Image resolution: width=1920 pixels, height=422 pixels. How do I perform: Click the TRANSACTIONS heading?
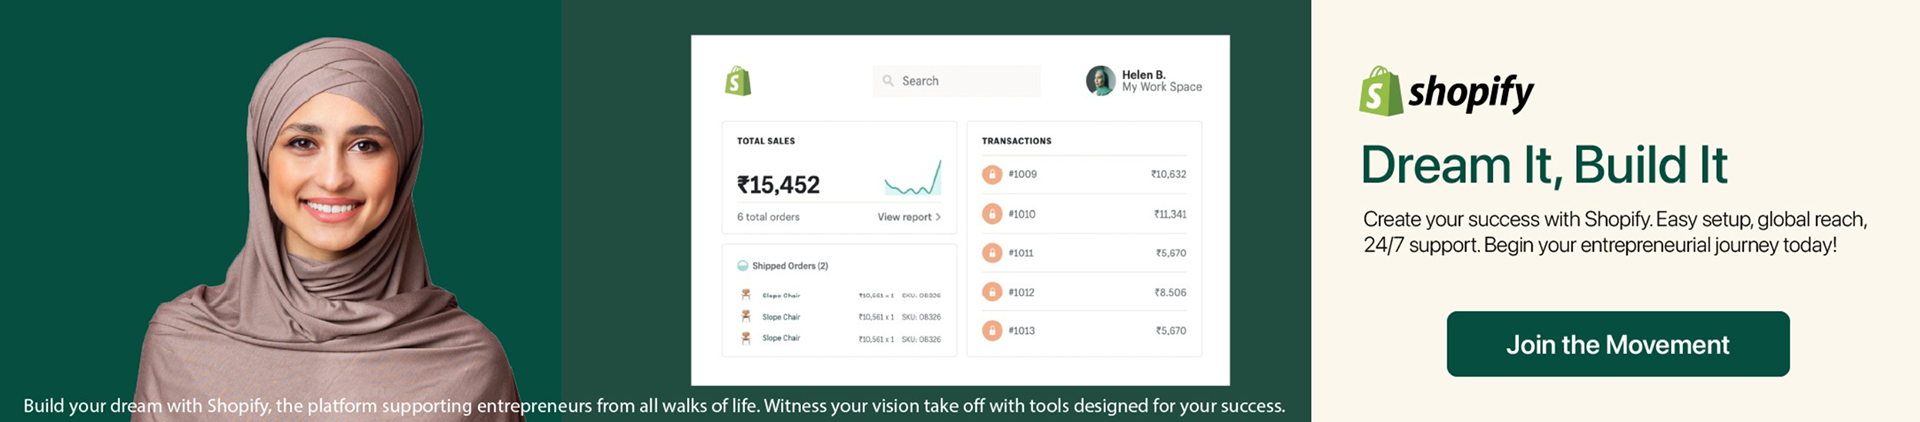(1016, 141)
